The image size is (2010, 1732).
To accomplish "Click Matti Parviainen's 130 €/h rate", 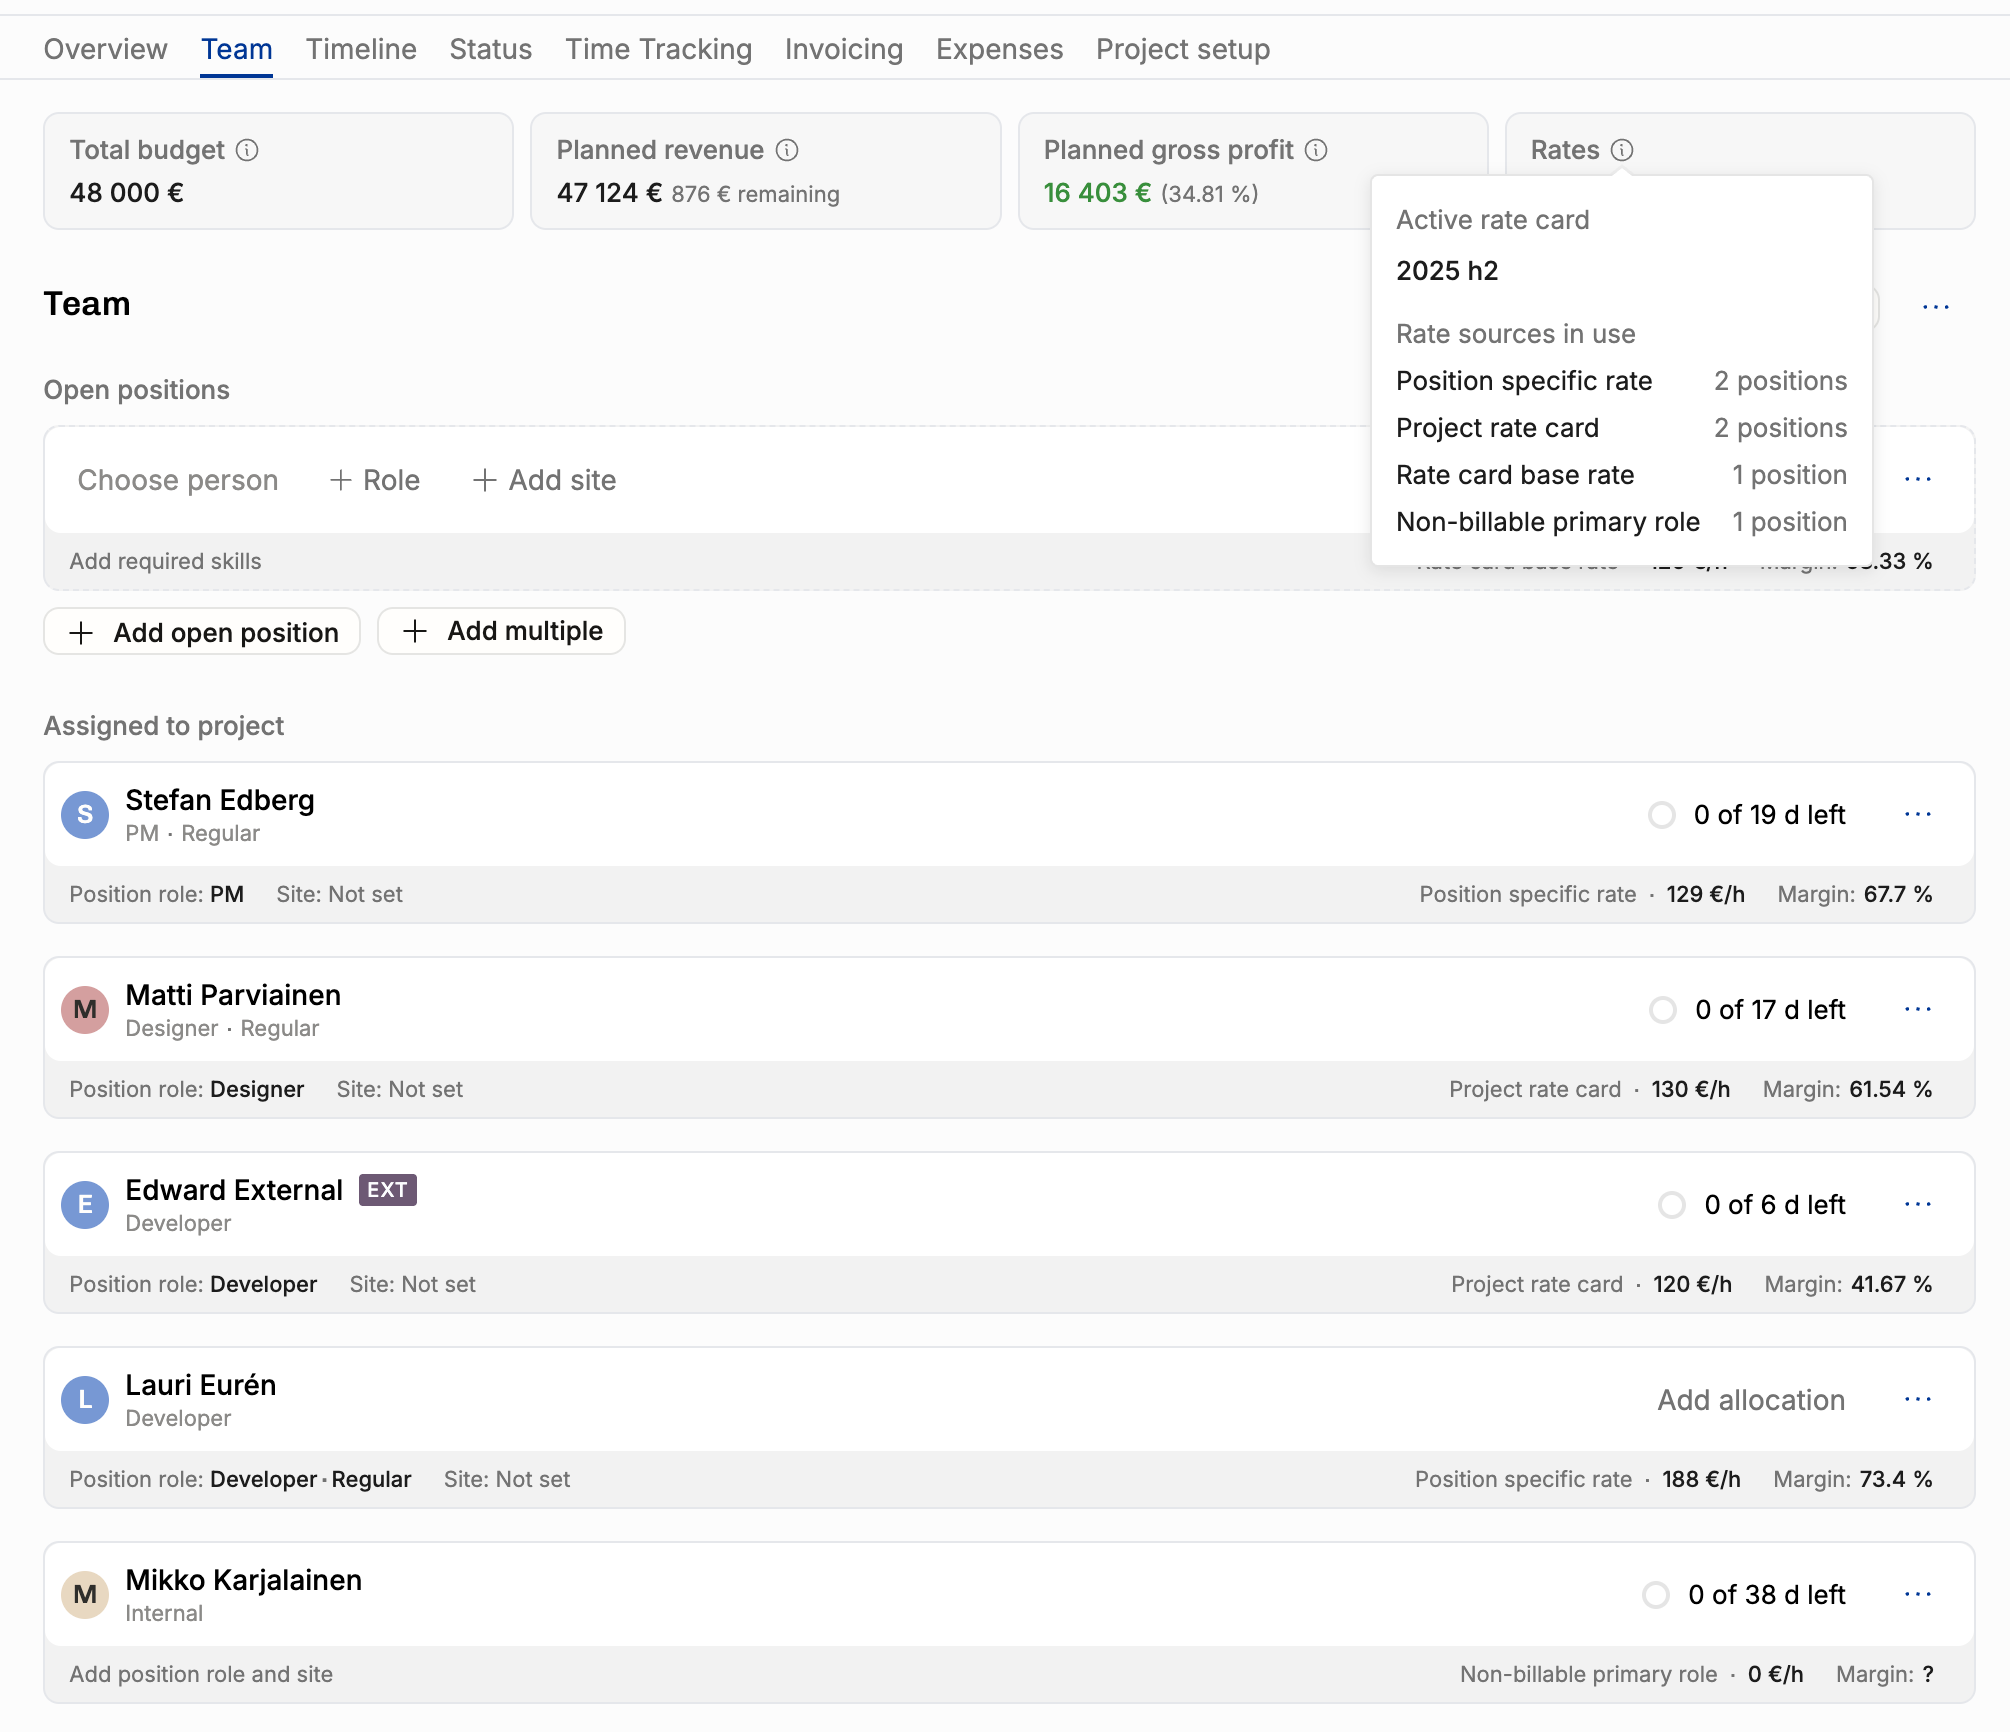I will click(1691, 1089).
